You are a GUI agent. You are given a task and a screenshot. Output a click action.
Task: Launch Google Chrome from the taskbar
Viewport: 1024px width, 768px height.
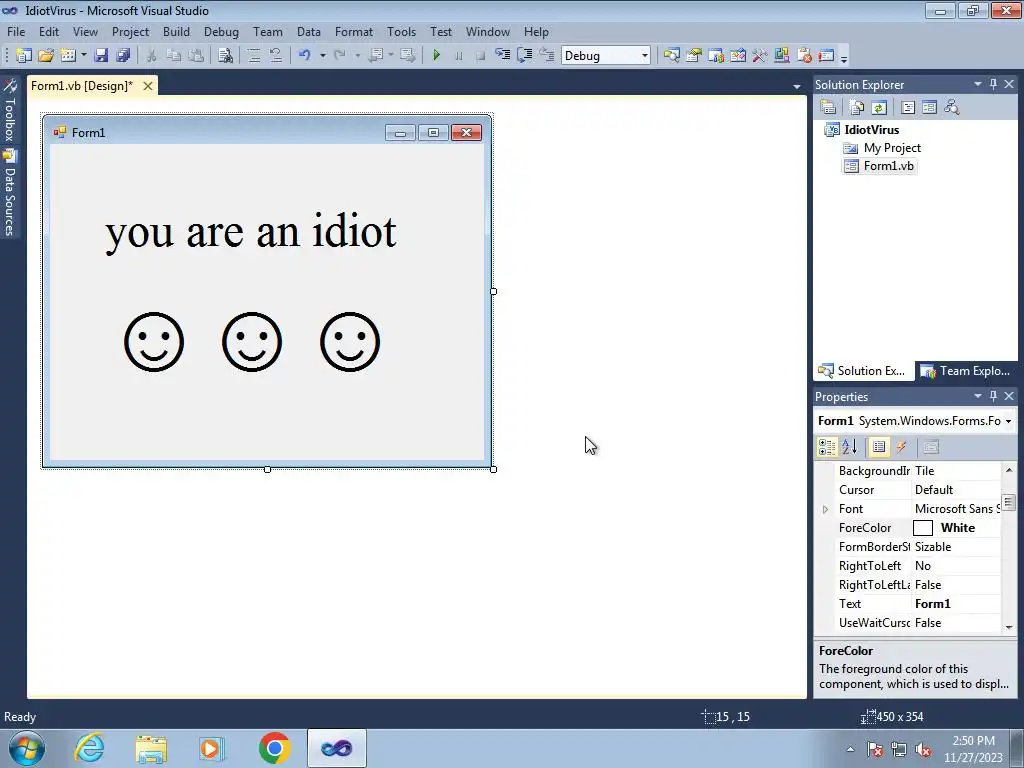pos(274,748)
